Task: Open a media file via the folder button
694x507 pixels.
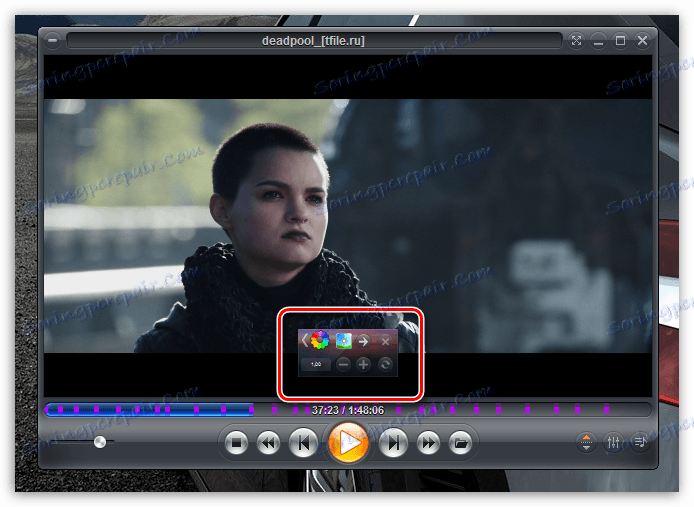Action: tap(460, 442)
